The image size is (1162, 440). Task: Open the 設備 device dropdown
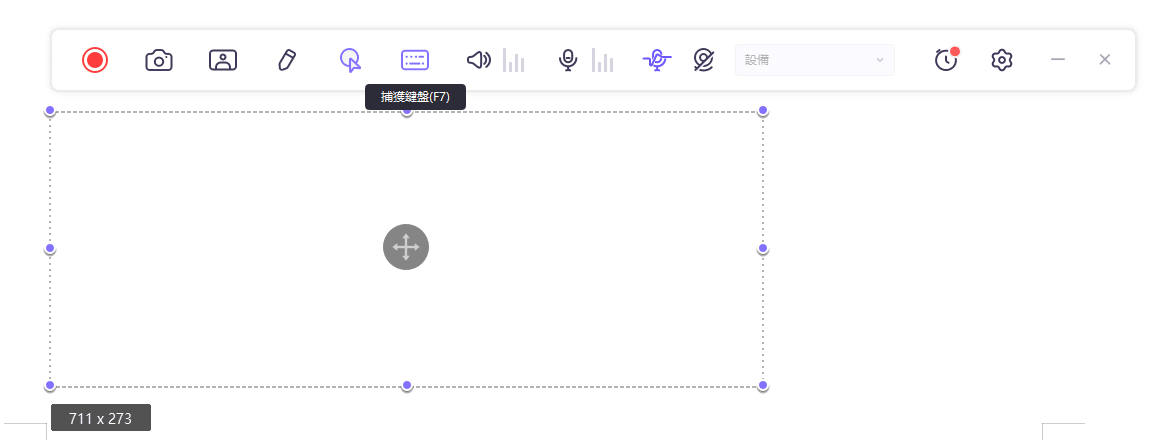pos(814,60)
